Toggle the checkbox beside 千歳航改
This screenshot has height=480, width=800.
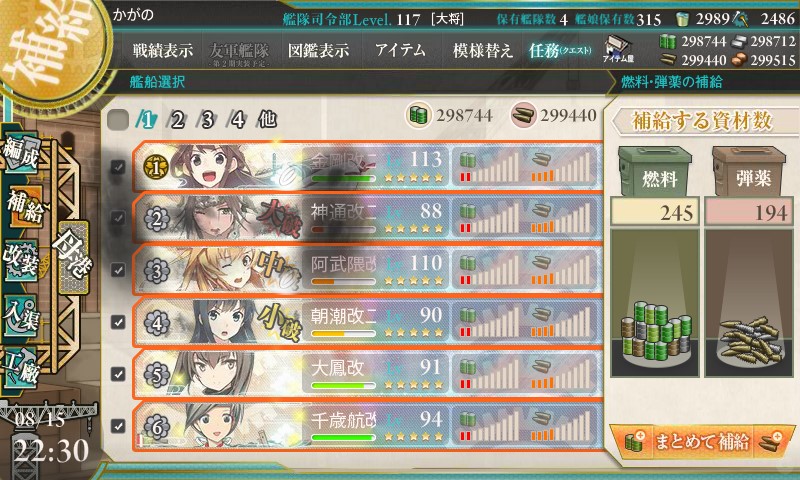point(118,425)
